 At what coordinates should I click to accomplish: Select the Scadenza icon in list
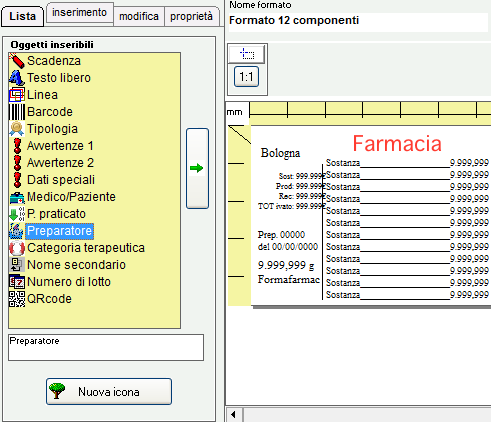point(17,61)
